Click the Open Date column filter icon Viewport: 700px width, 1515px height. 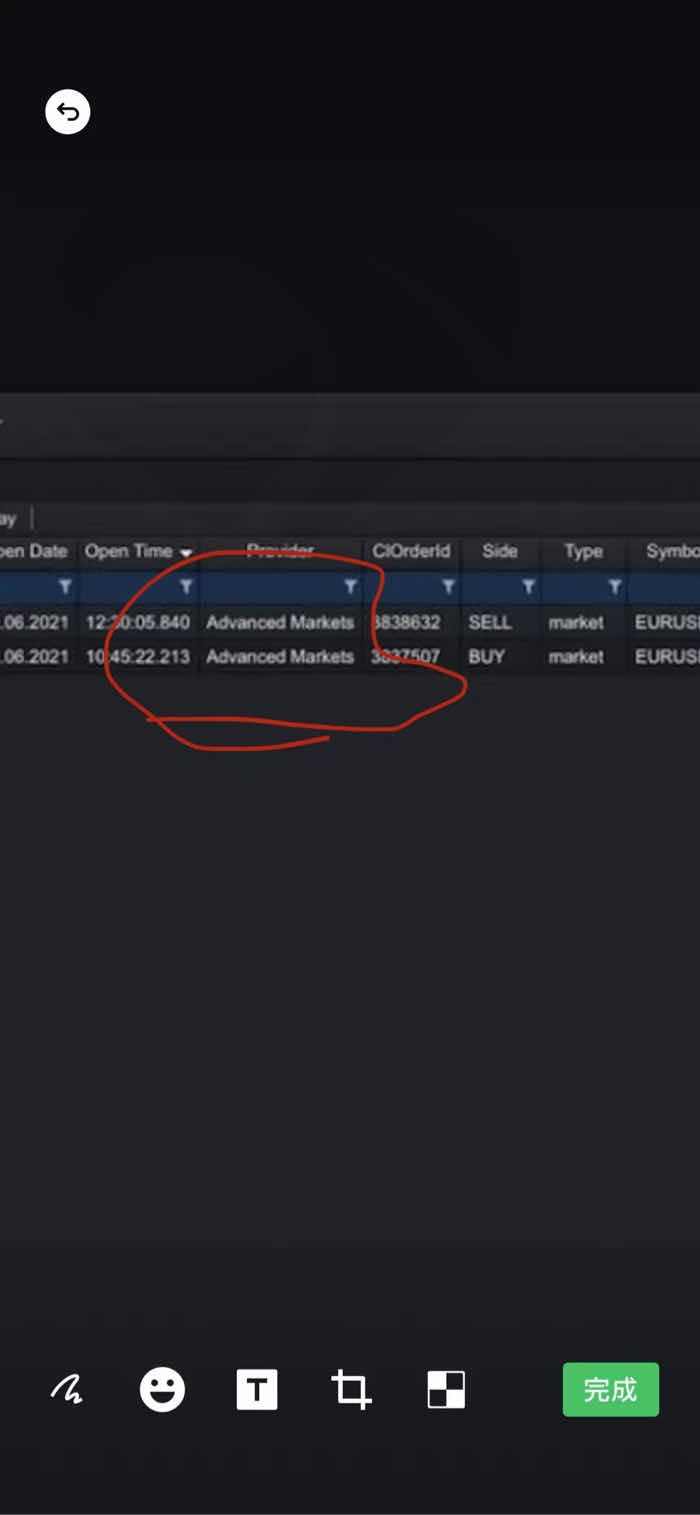click(x=65, y=586)
